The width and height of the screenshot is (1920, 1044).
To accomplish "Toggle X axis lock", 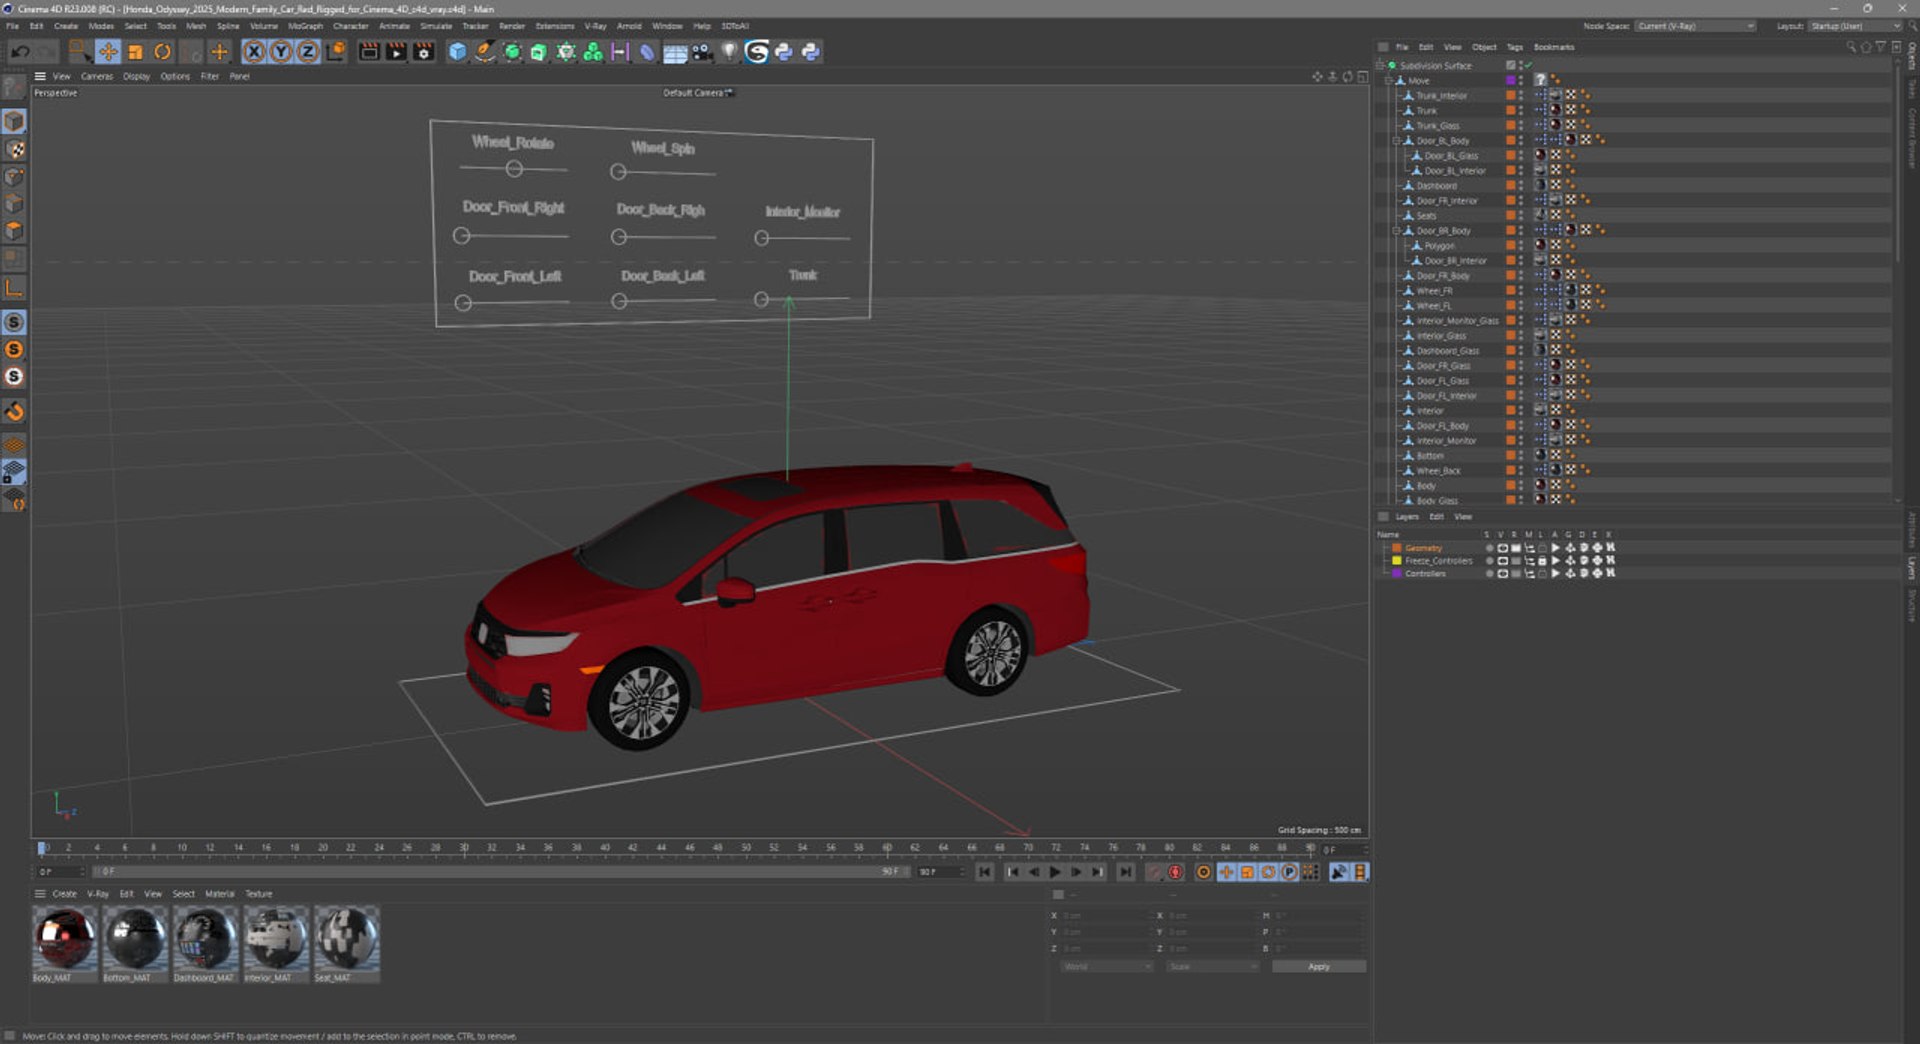I will [x=254, y=52].
